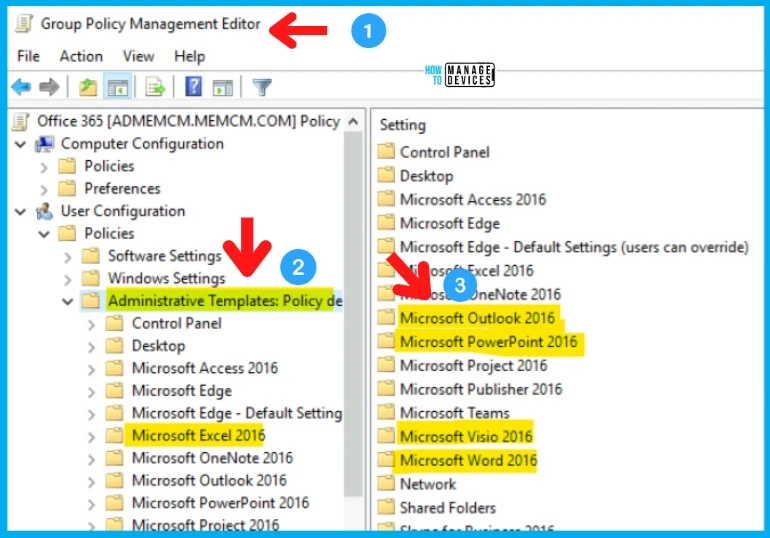Screen dimensions: 770x538
Task: Click folder icon beside Control Panel in right pane
Action: coord(386,151)
